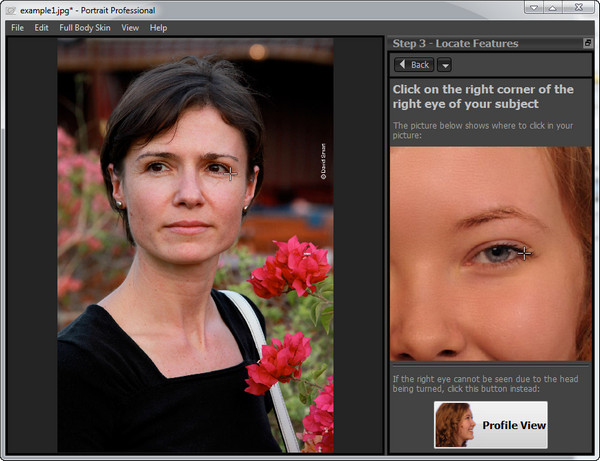600x461 pixels.
Task: Click the 'The picture below shows' text
Action: coord(483,130)
